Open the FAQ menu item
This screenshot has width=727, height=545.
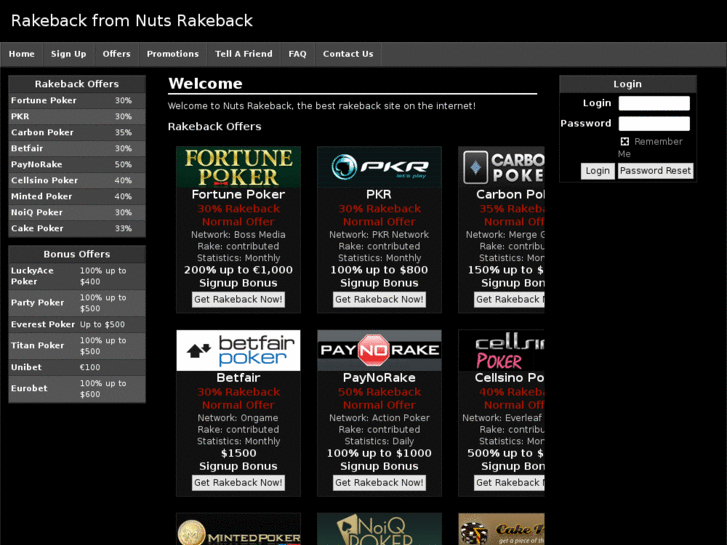[298, 54]
